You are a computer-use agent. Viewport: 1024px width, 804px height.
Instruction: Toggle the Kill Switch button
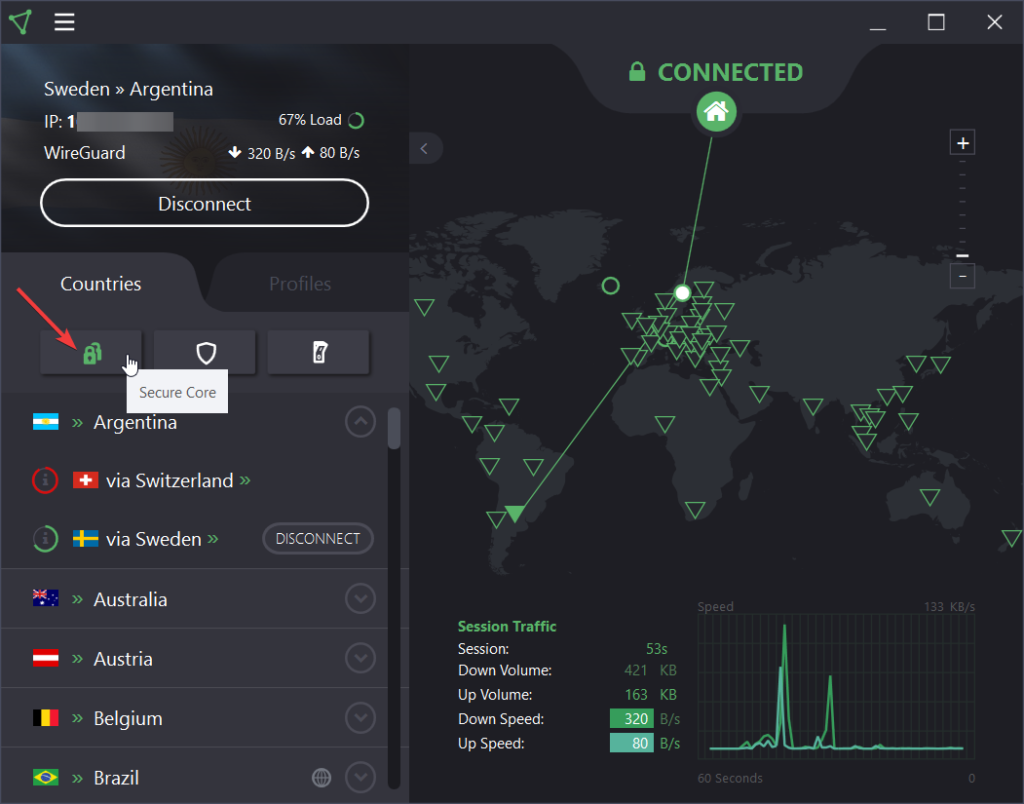319,352
